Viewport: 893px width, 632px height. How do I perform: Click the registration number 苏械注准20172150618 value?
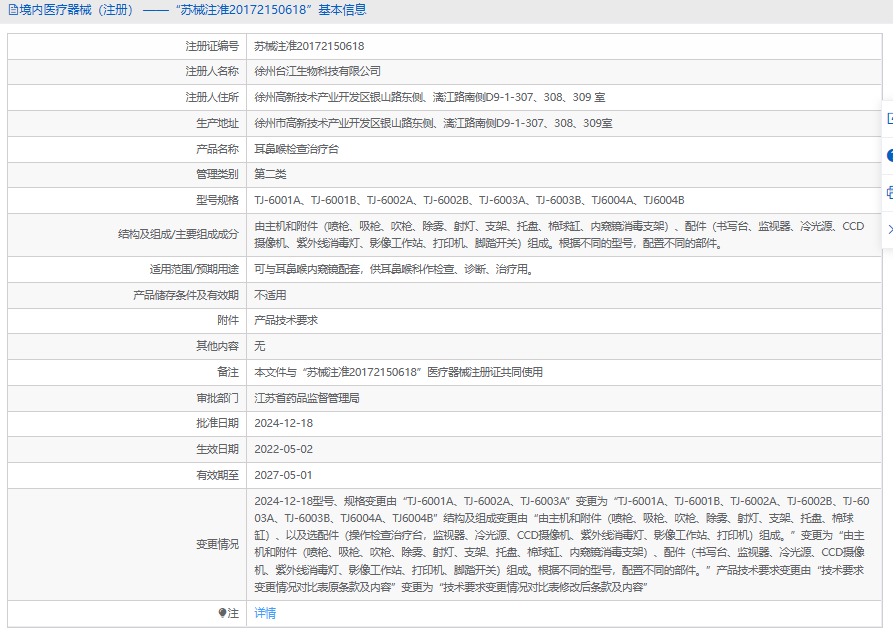click(309, 46)
